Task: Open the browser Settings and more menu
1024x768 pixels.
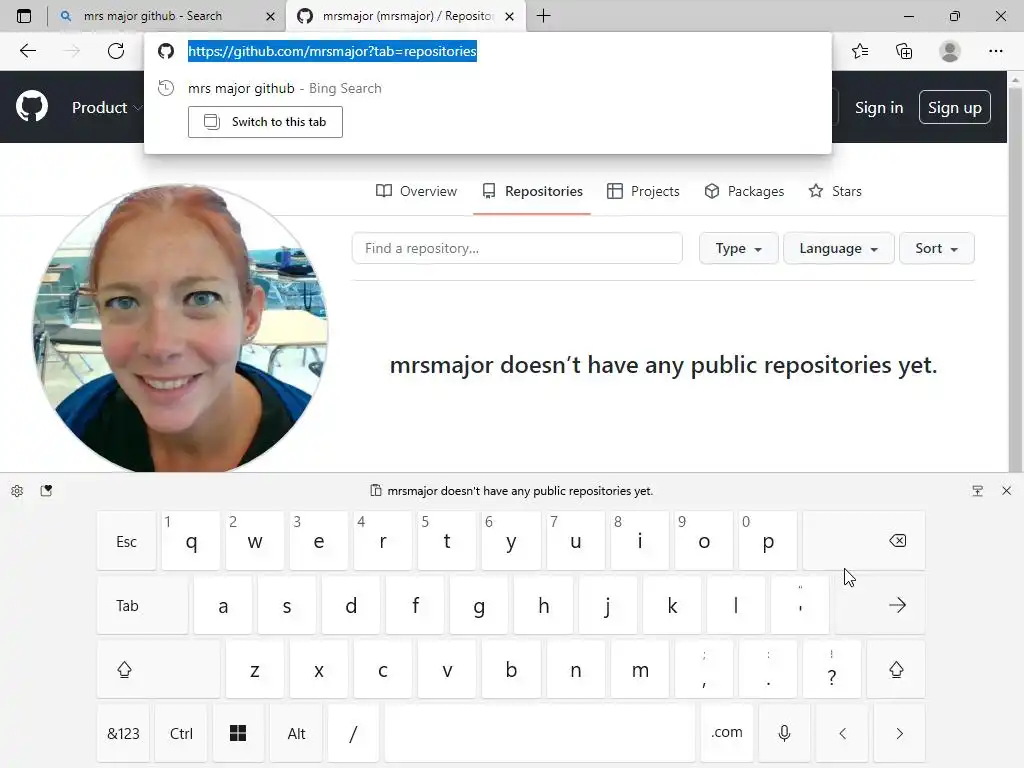Action: pyautogui.click(x=995, y=51)
